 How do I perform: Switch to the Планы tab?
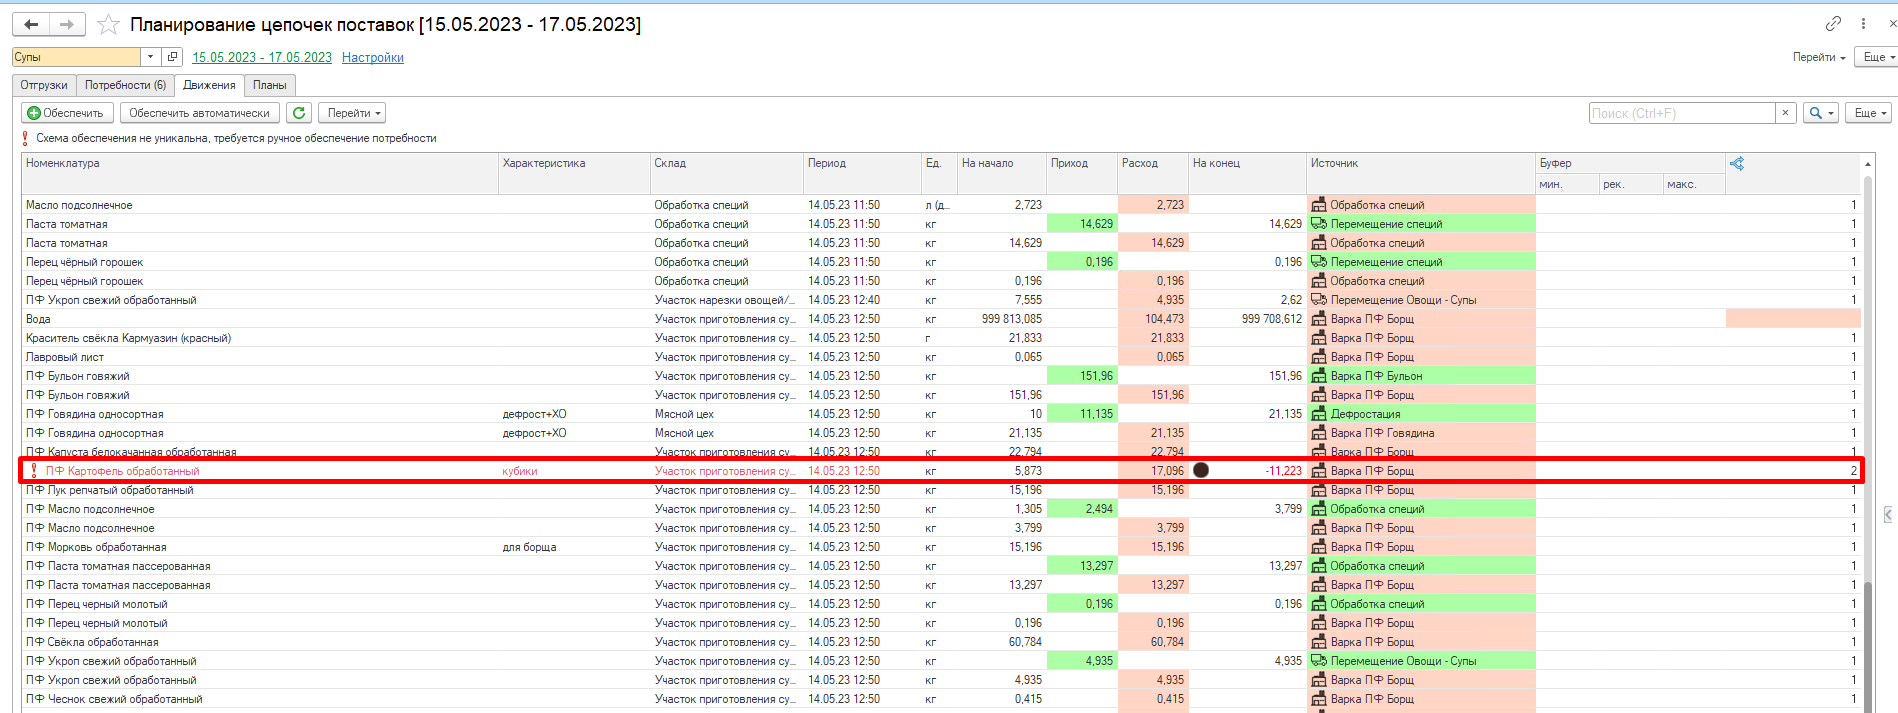click(x=269, y=85)
